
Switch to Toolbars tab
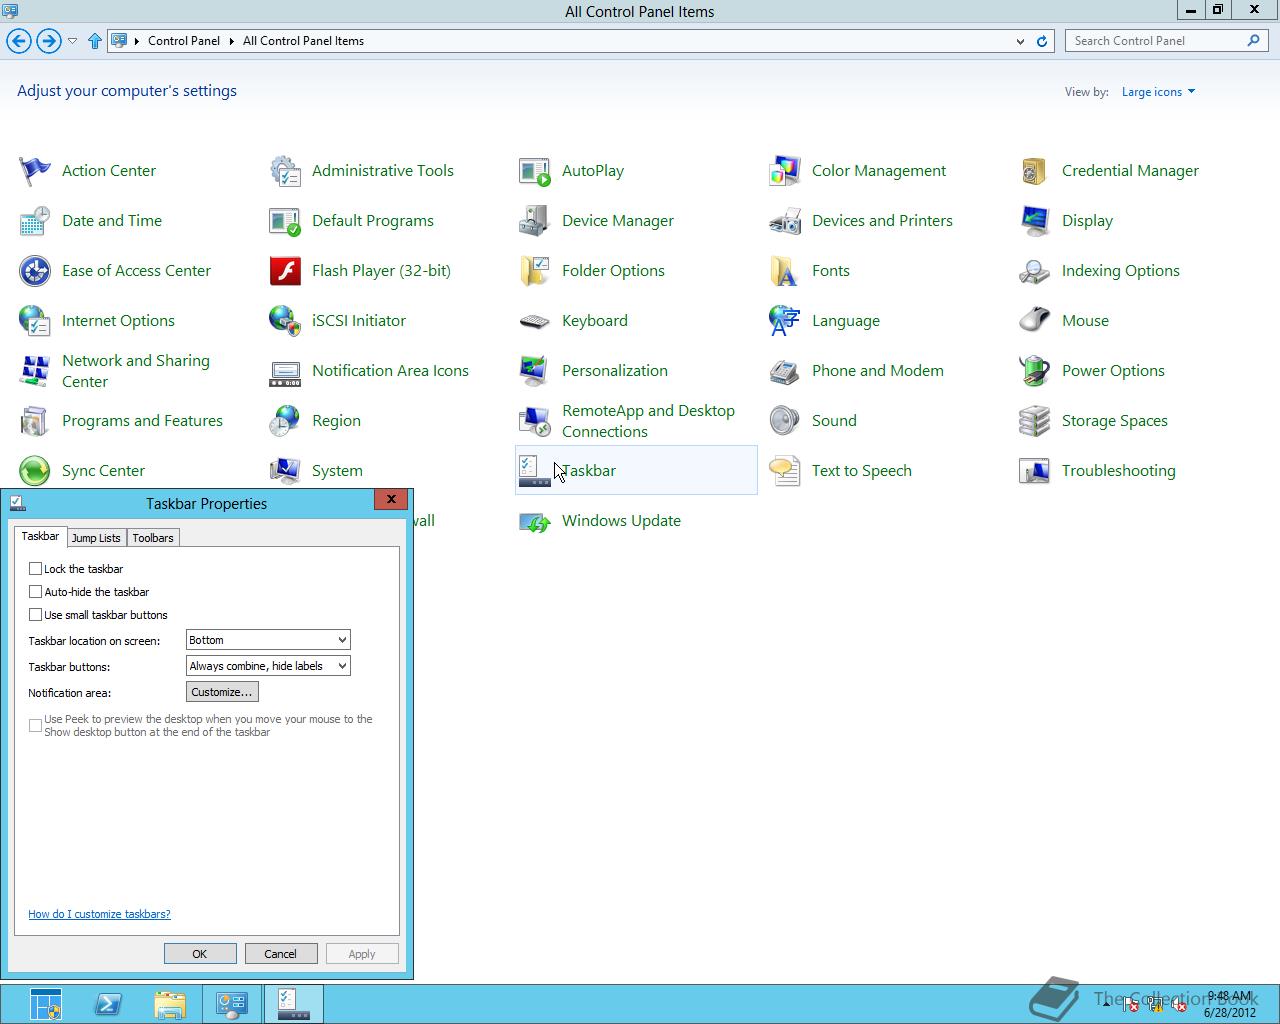tap(153, 538)
